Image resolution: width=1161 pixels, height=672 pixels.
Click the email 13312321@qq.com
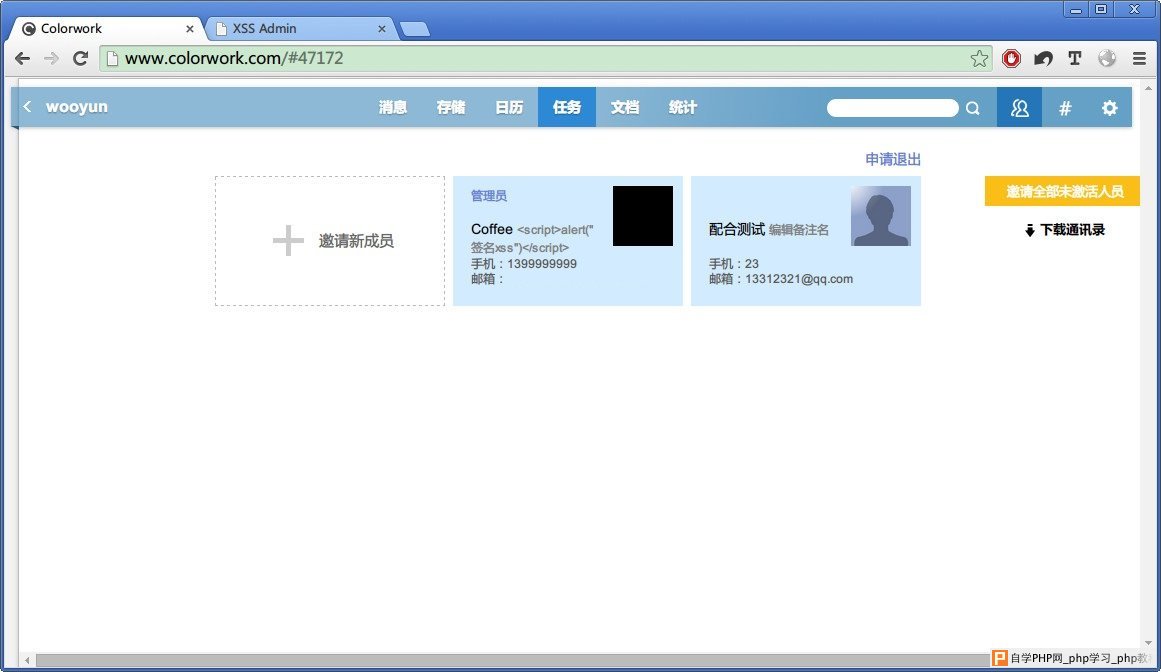coord(799,279)
